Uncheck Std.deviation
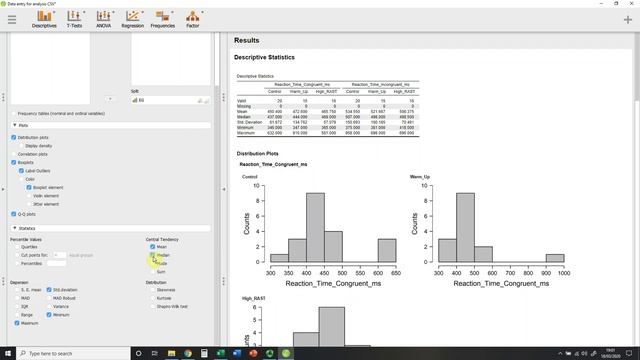Image resolution: width=640 pixels, height=360 pixels. (49, 290)
